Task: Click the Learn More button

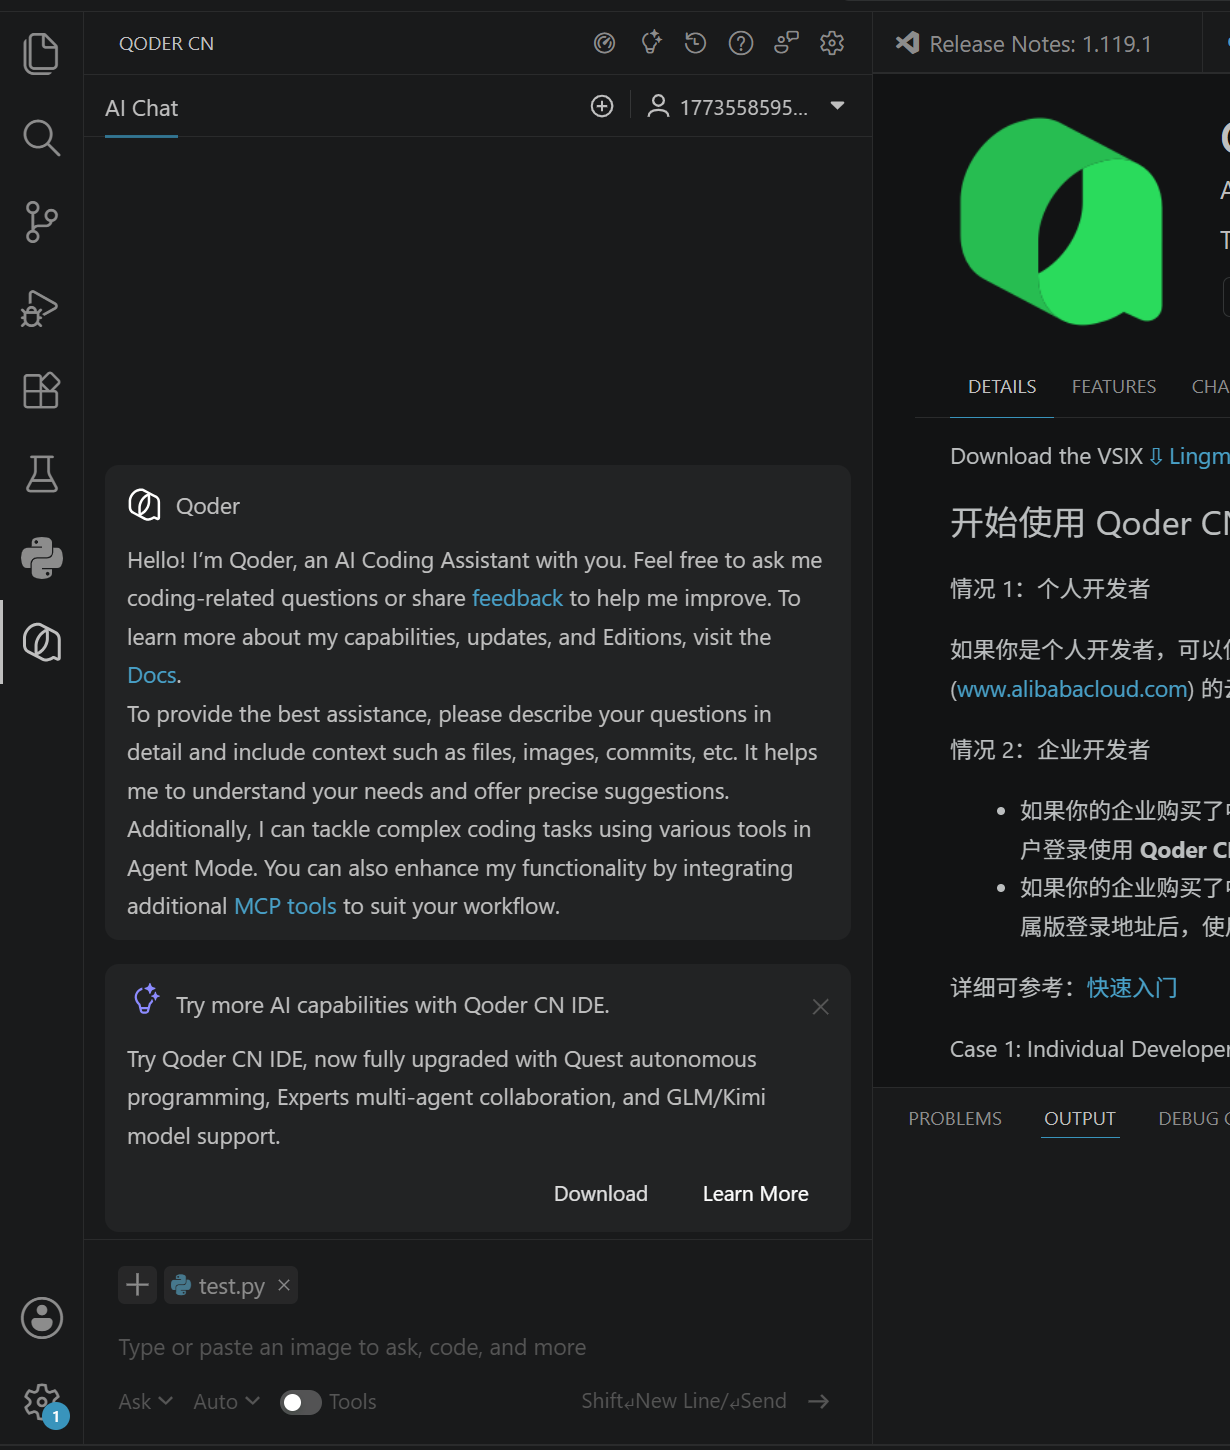Action: (756, 1194)
